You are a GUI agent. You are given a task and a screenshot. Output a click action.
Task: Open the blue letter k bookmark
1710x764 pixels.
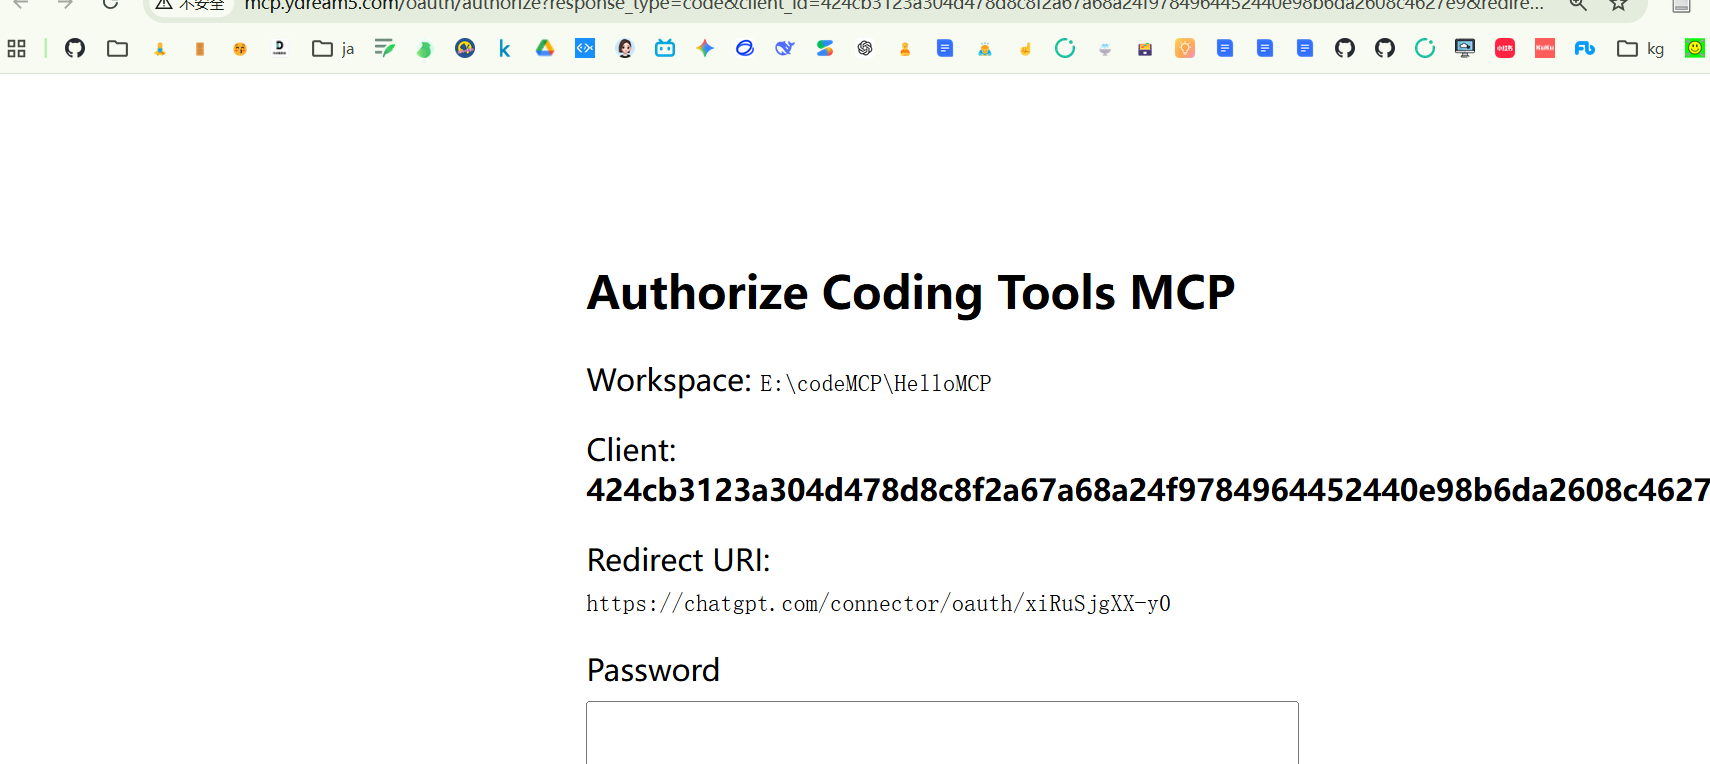click(x=504, y=48)
